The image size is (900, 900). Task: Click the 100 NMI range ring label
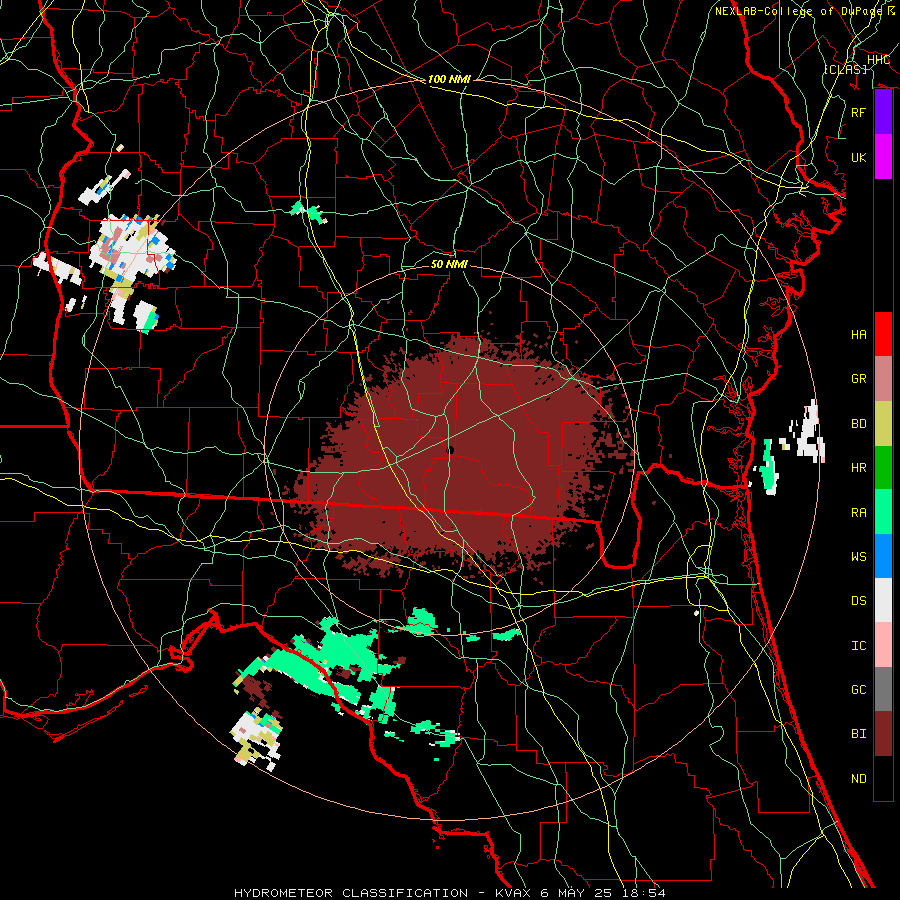pos(449,79)
